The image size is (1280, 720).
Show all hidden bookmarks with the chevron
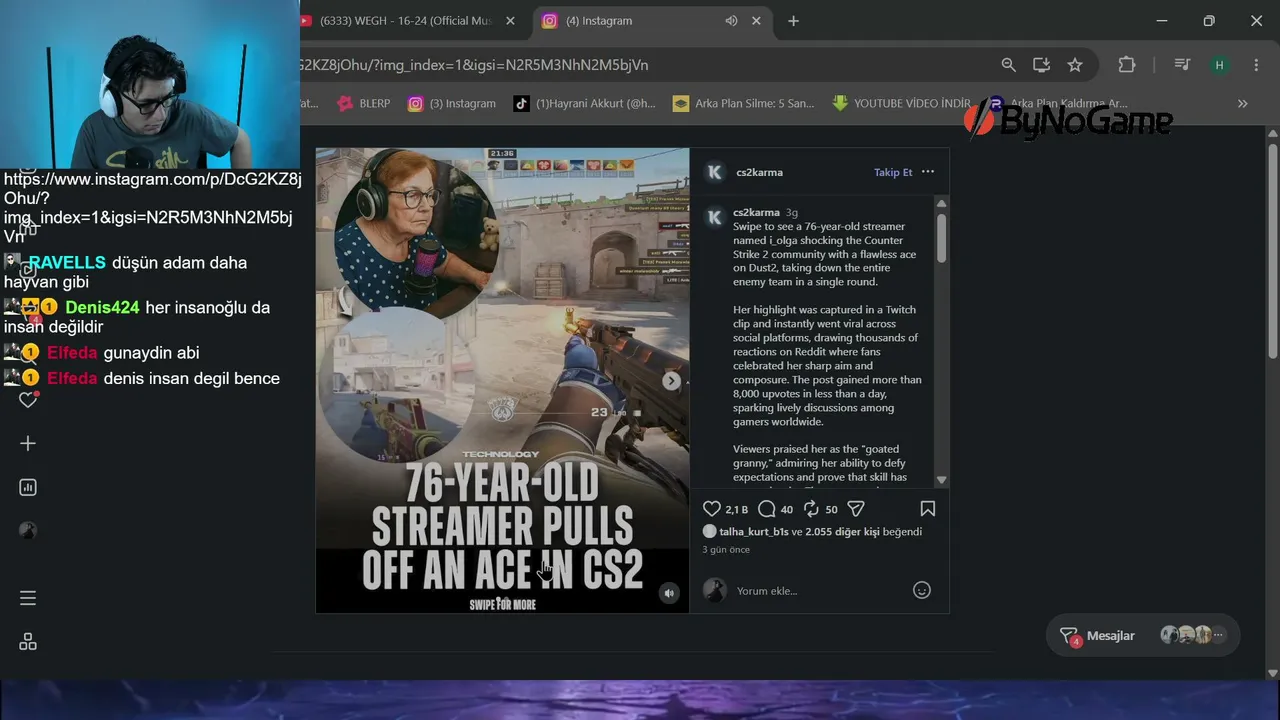point(1242,103)
